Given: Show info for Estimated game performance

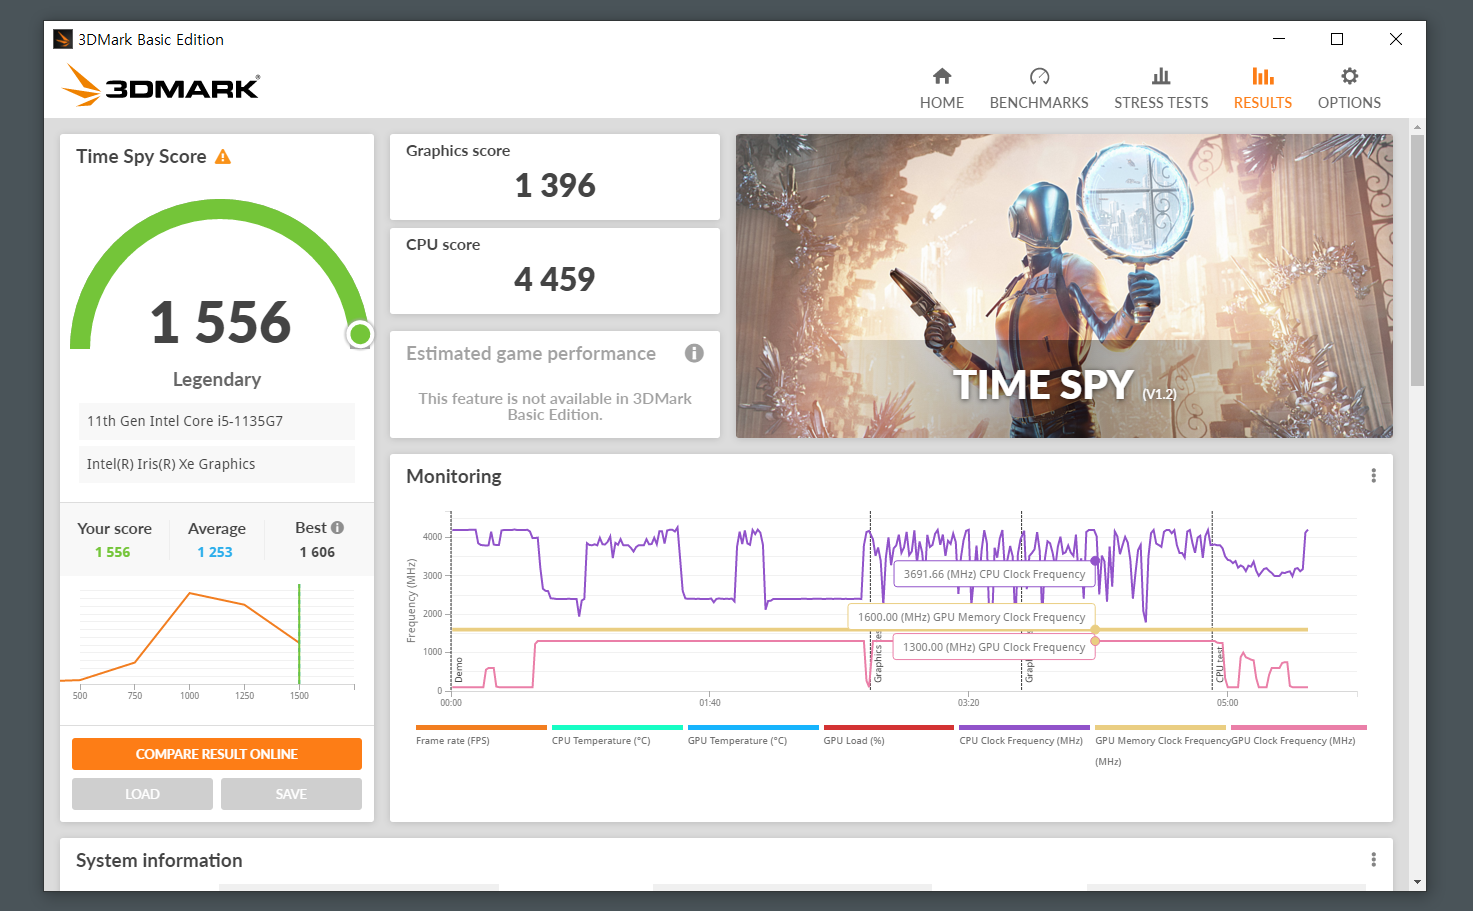Looking at the screenshot, I should click(x=694, y=353).
